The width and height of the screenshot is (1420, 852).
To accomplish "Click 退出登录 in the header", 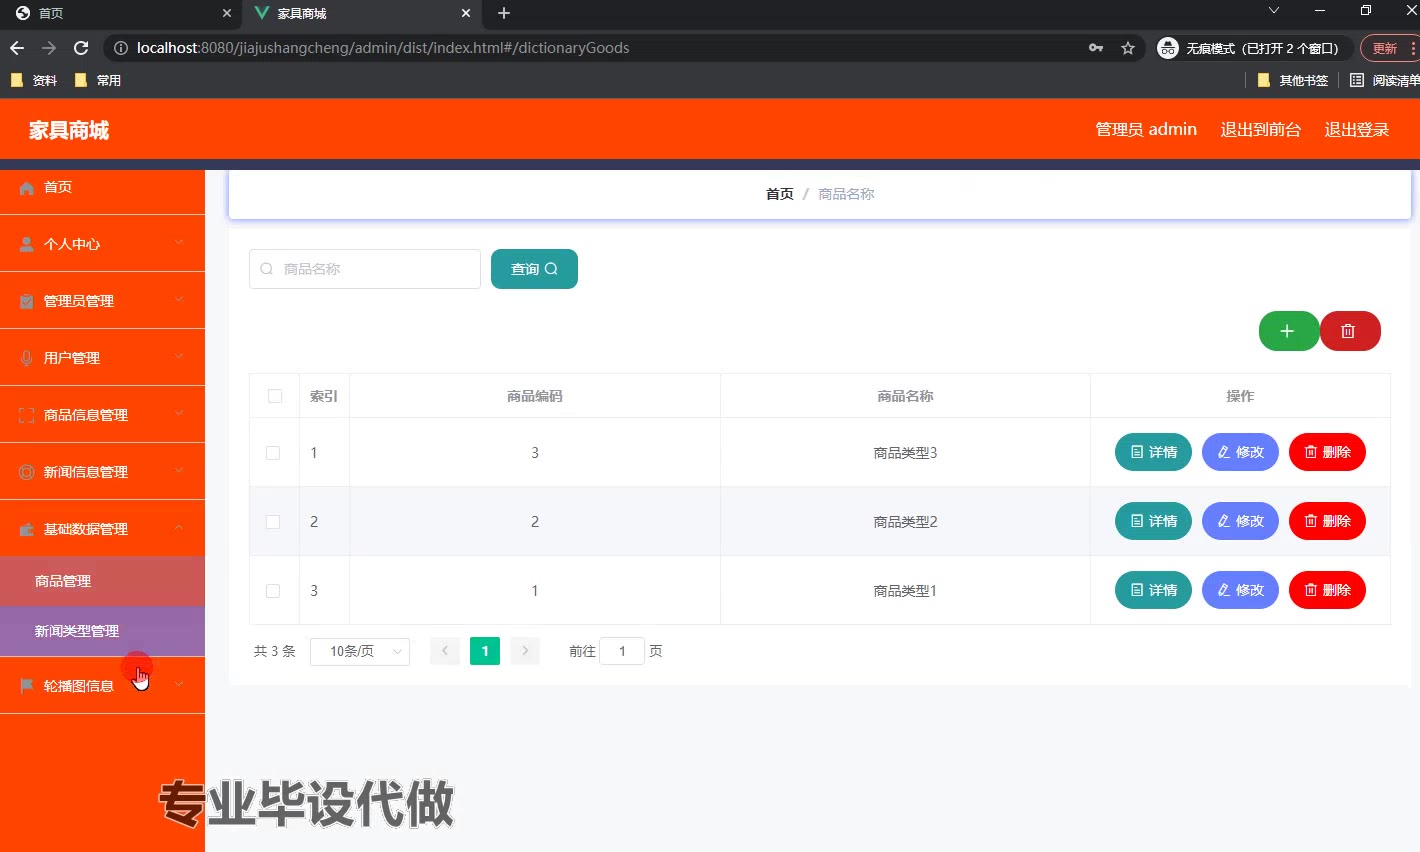I will pos(1357,129).
